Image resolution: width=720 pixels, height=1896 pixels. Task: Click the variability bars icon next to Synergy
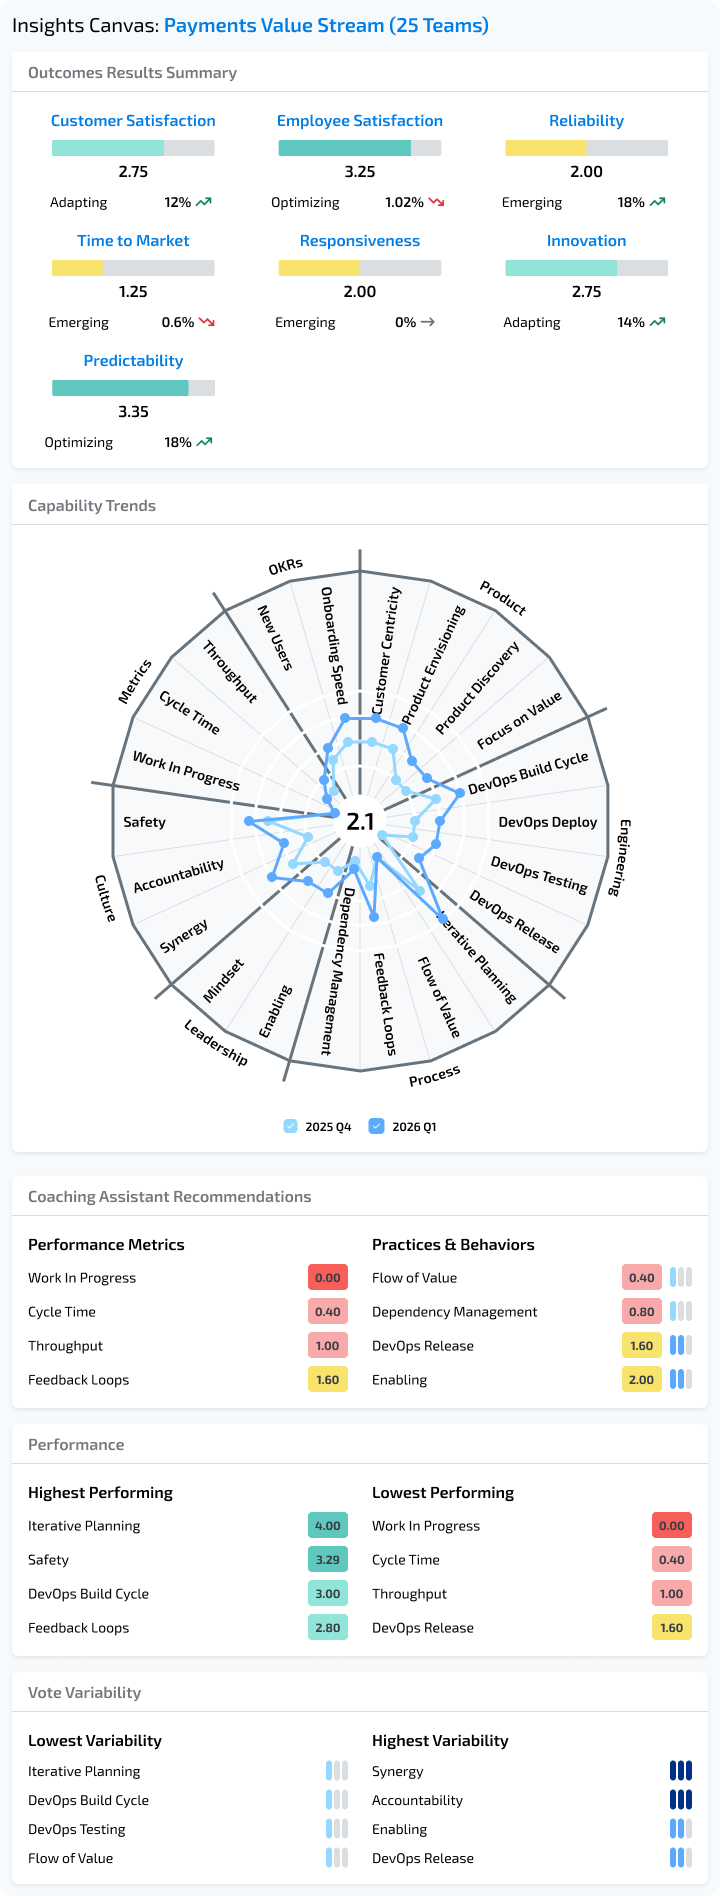[x=681, y=1771]
